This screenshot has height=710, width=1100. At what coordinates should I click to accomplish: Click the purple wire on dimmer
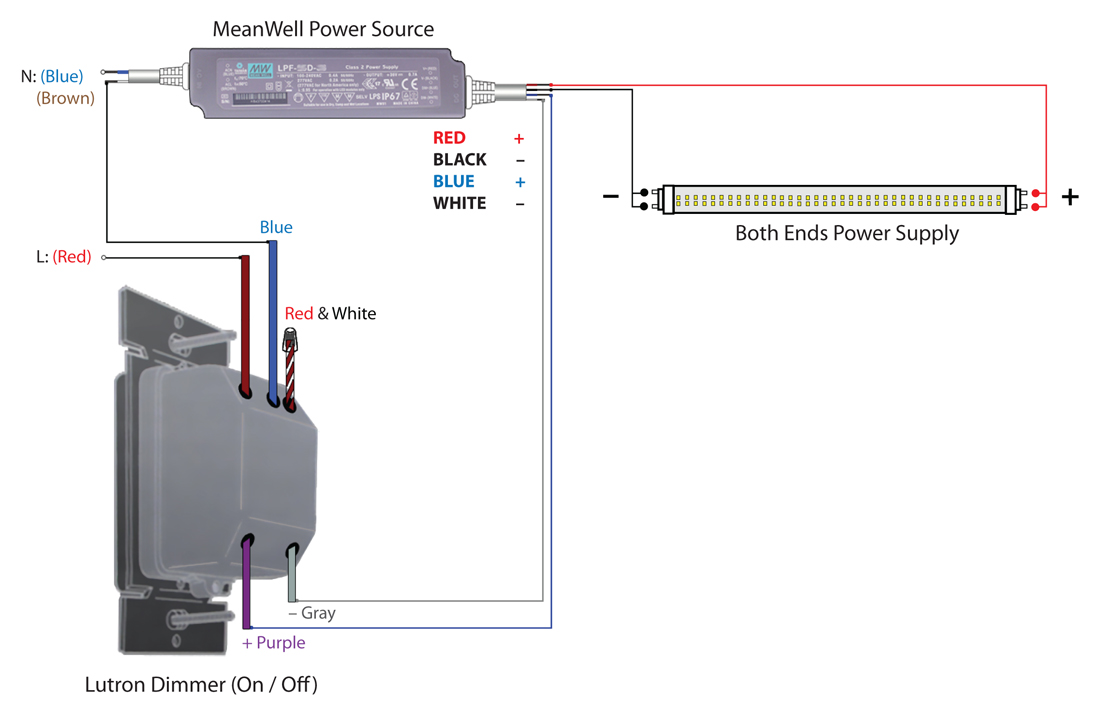click(246, 582)
